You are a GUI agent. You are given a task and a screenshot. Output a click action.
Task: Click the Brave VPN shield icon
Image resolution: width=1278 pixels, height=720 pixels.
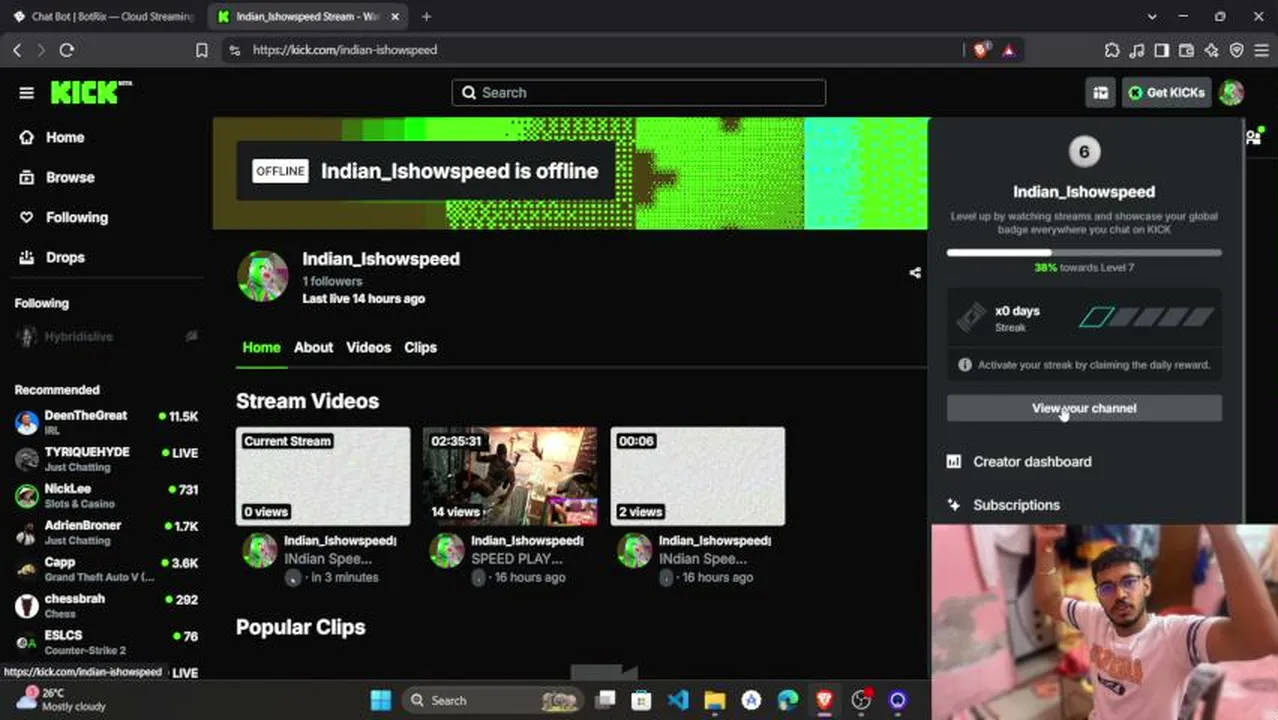pyautogui.click(x=1236, y=49)
